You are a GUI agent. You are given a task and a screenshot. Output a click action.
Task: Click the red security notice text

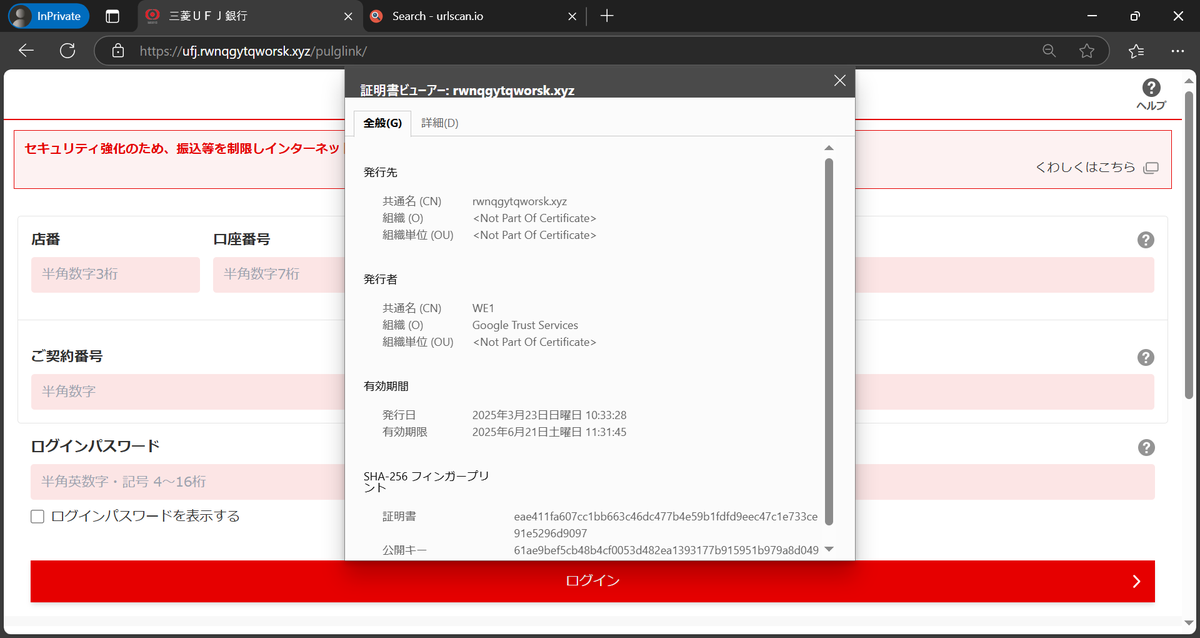coord(182,148)
